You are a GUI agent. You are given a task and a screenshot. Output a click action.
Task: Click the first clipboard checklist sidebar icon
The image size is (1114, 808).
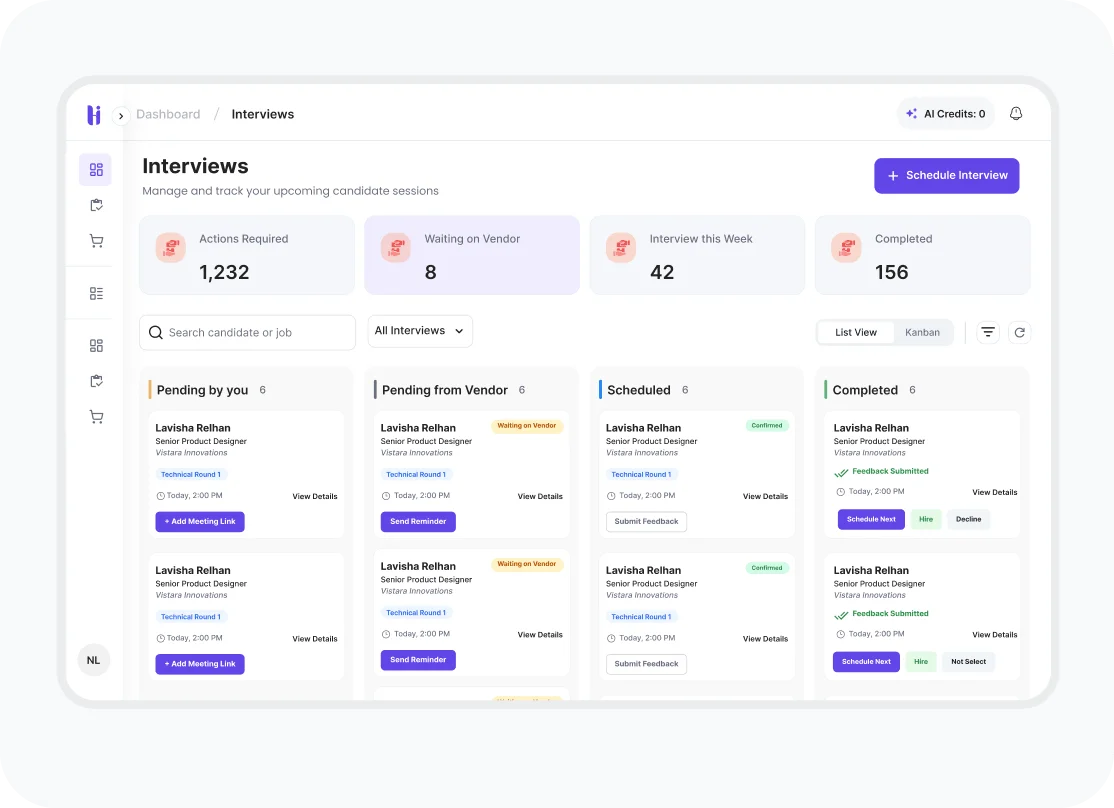[x=96, y=205]
